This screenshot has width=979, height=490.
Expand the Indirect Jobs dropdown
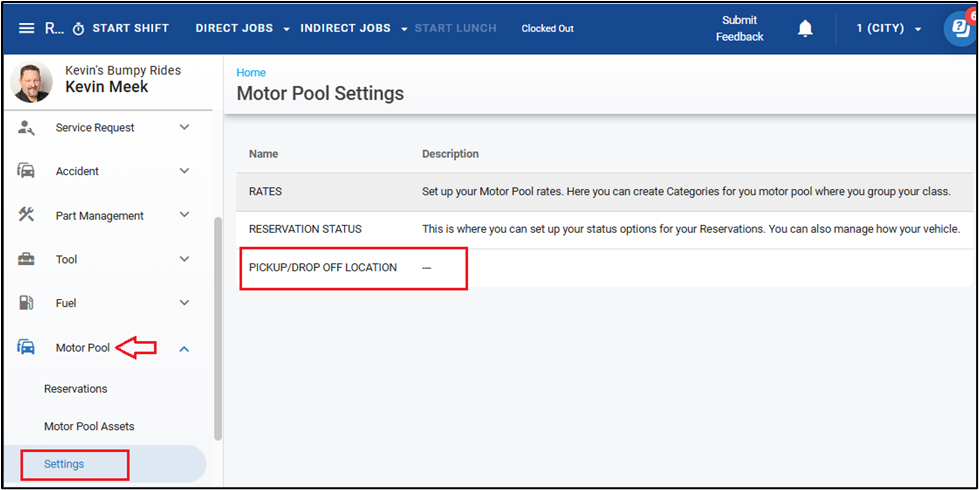[354, 28]
